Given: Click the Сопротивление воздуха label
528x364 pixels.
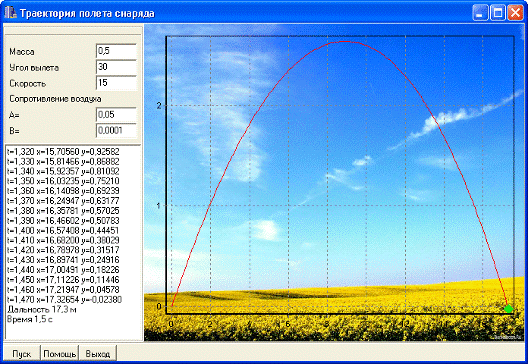Looking at the screenshot, I should point(55,99).
